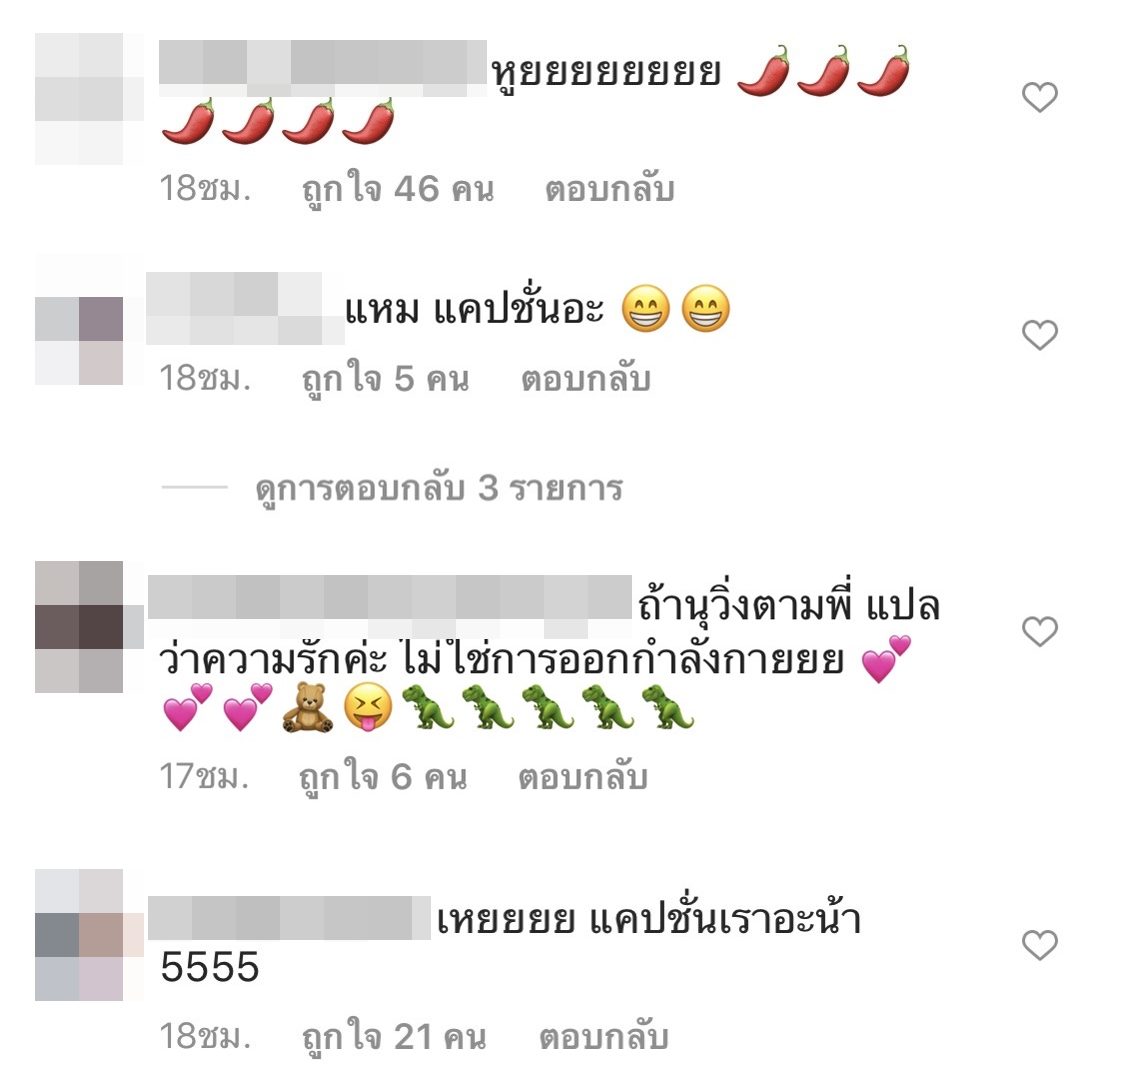Open username of the "5555" comment author
Screen dimensions: 1124x1084
tap(289, 918)
